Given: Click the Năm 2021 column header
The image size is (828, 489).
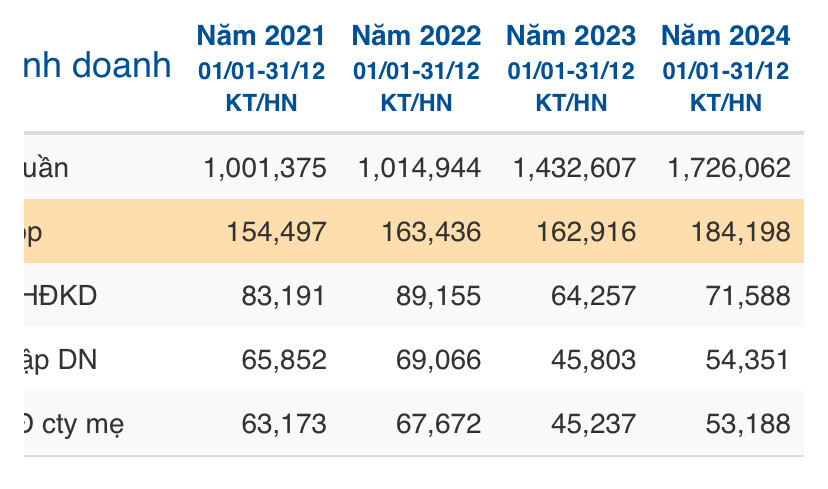Looking at the screenshot, I should point(261,37).
